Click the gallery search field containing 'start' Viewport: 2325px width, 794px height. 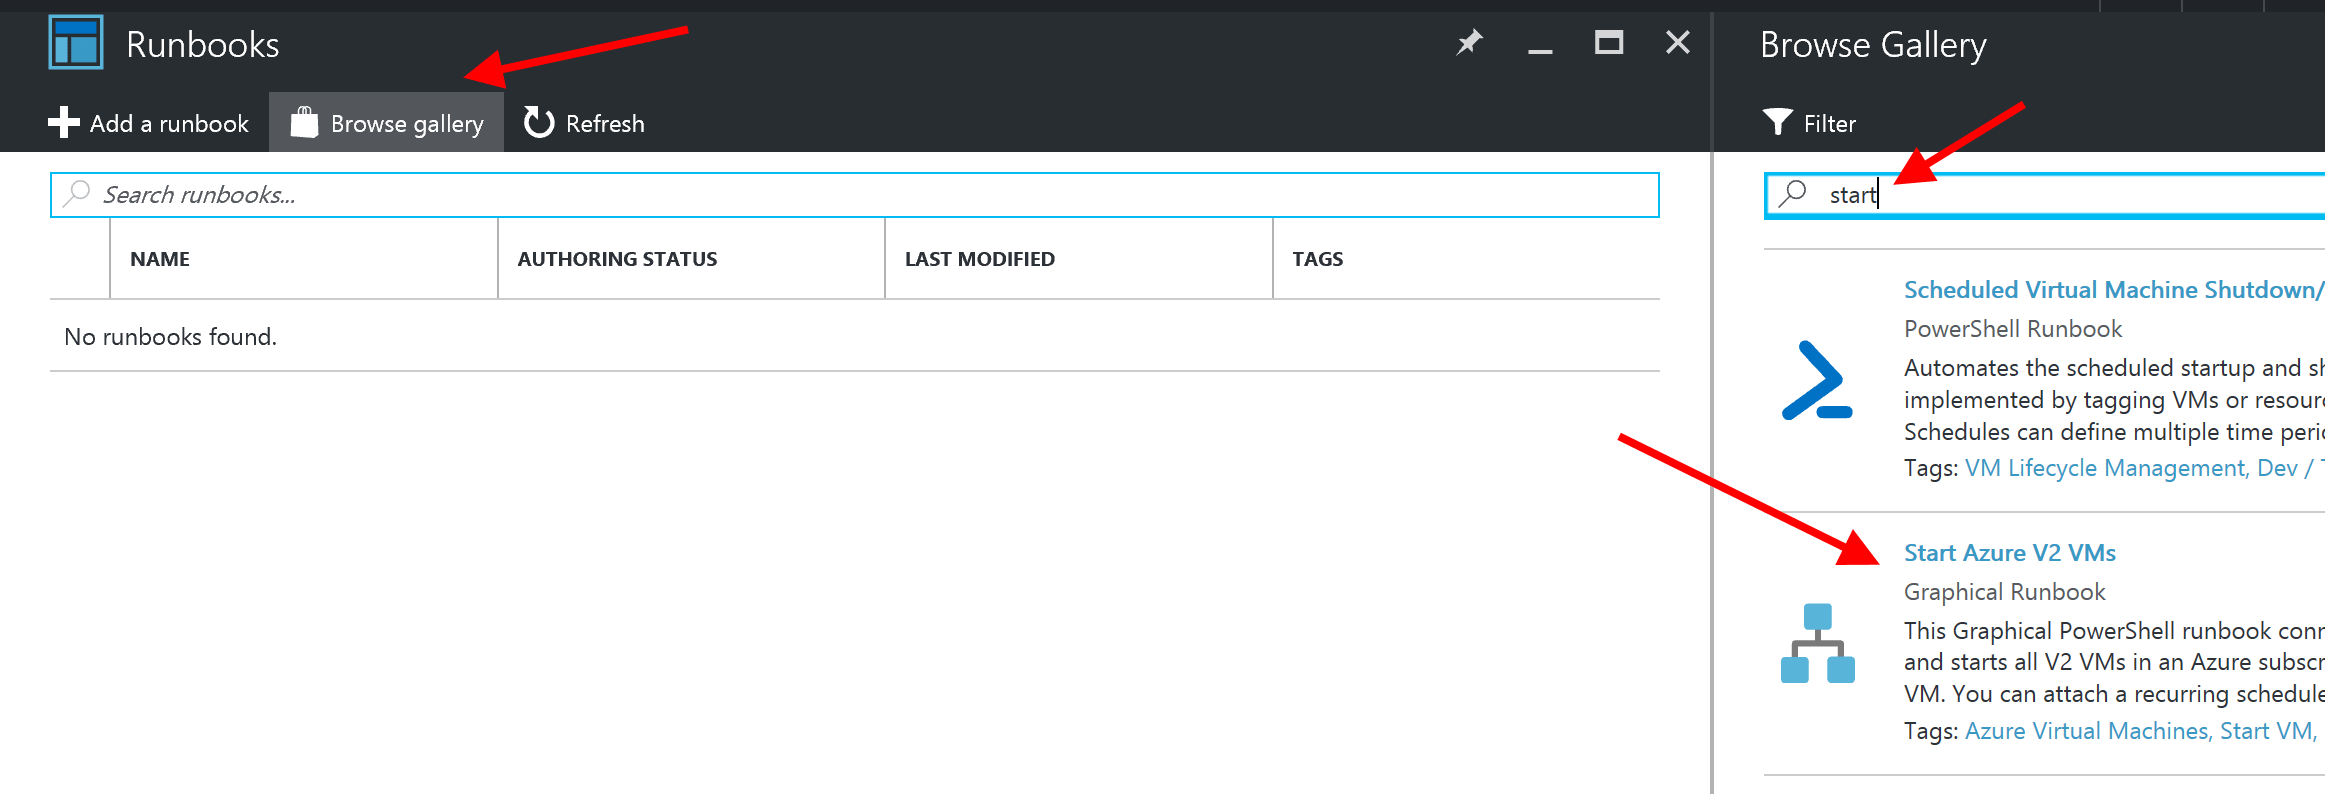(2045, 195)
